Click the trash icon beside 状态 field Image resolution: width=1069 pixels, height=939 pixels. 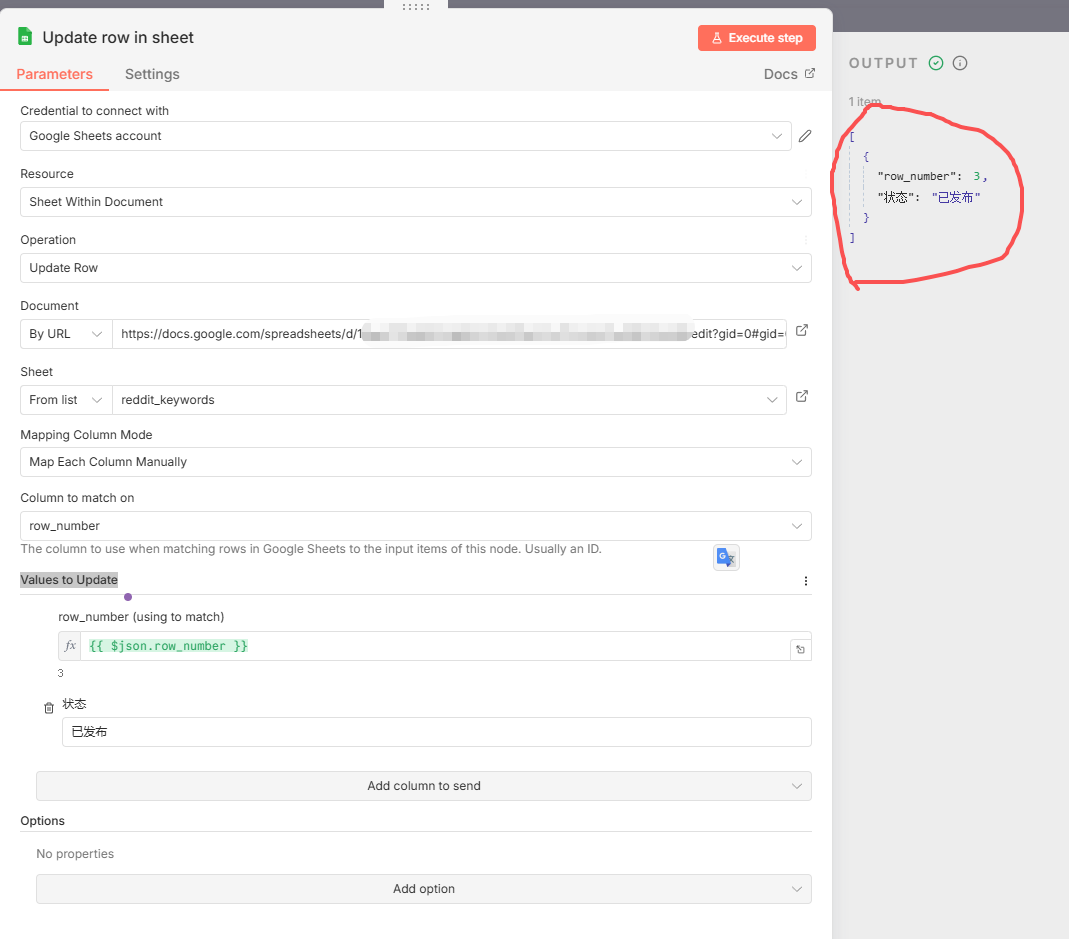[49, 708]
